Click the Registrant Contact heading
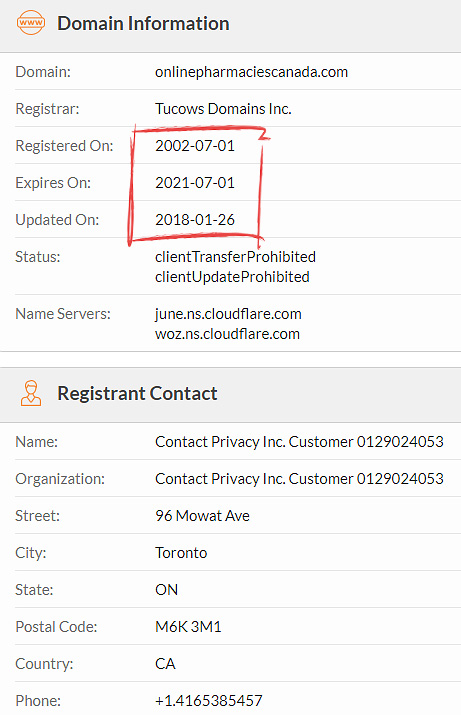461x715 pixels. coord(137,393)
